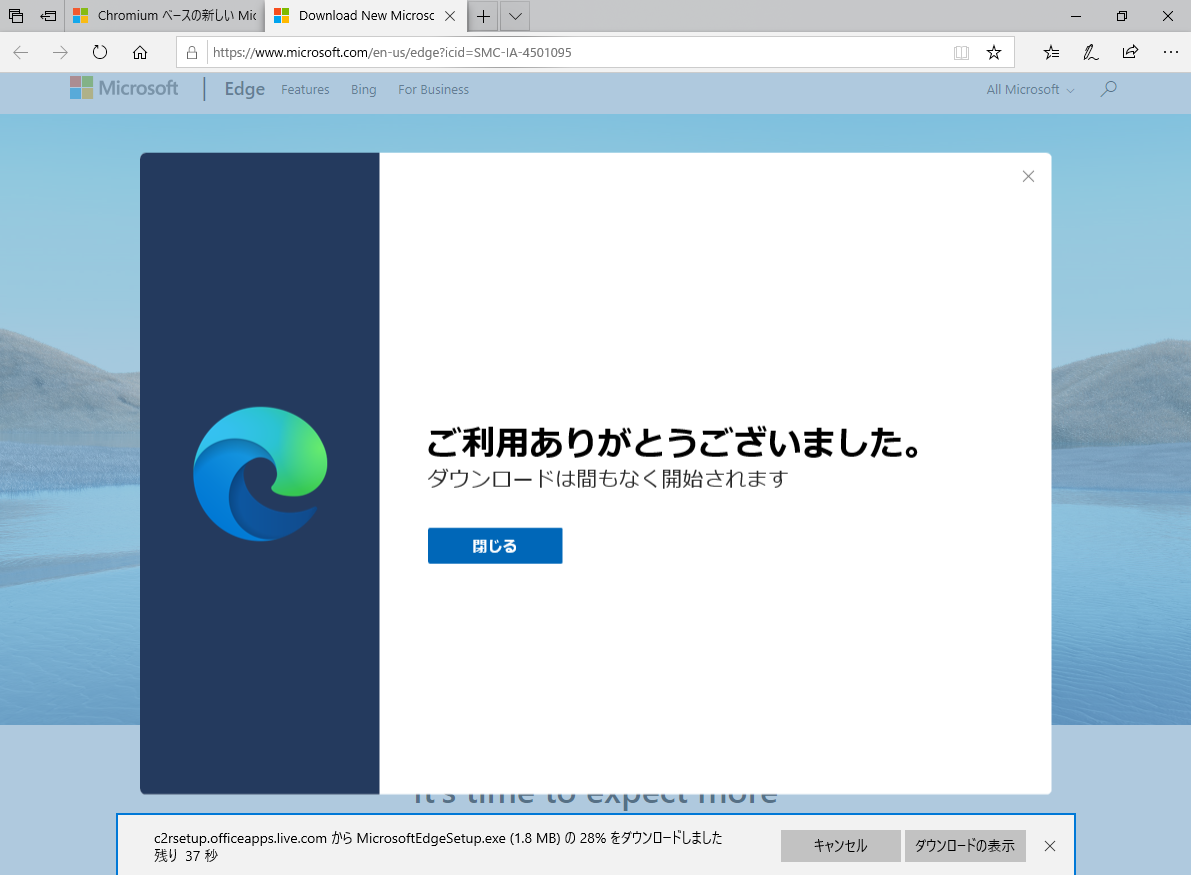Select the Web Note pen icon
This screenshot has height=875, width=1191.
tap(1090, 52)
